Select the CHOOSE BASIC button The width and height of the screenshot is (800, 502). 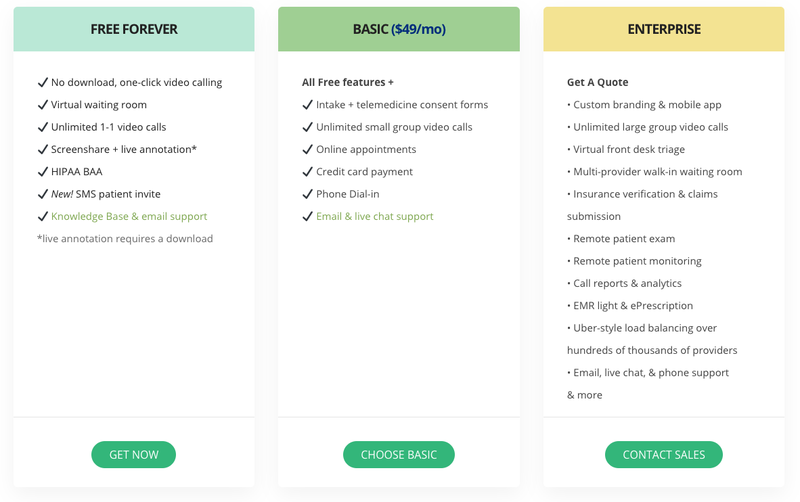point(398,455)
